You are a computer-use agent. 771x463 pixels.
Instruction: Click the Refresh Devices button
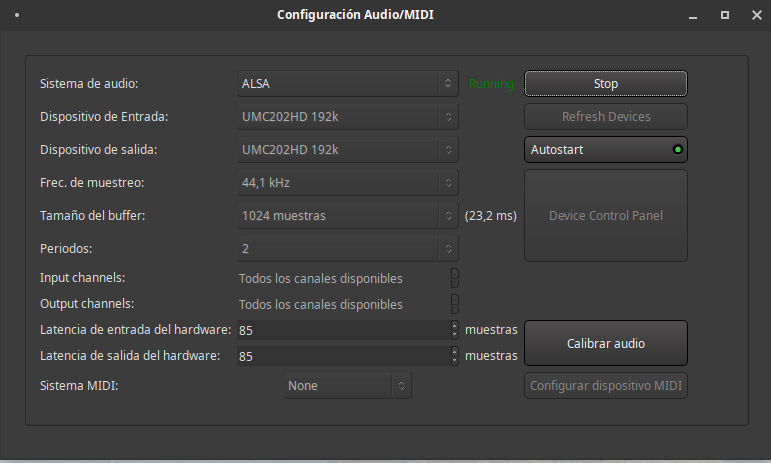click(605, 117)
